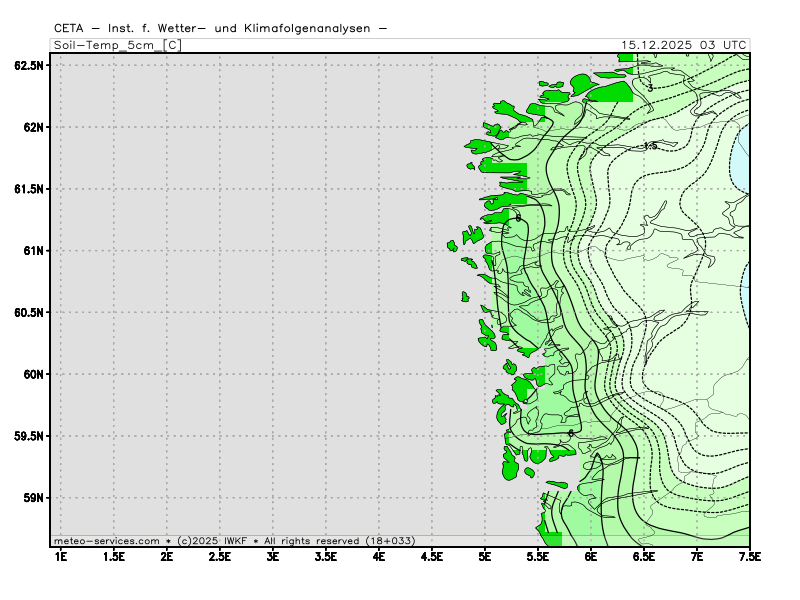Select the 1.5 contour line label
The height and width of the screenshot is (600, 800).
(650, 146)
